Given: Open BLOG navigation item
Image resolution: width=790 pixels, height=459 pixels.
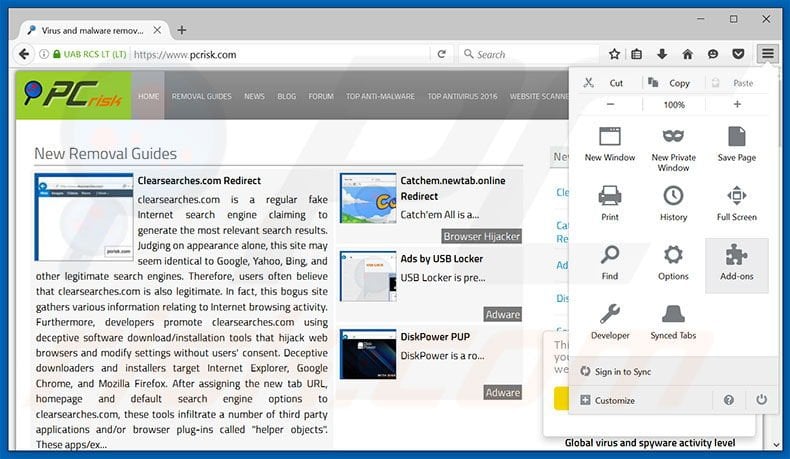Looking at the screenshot, I should pyautogui.click(x=286, y=96).
